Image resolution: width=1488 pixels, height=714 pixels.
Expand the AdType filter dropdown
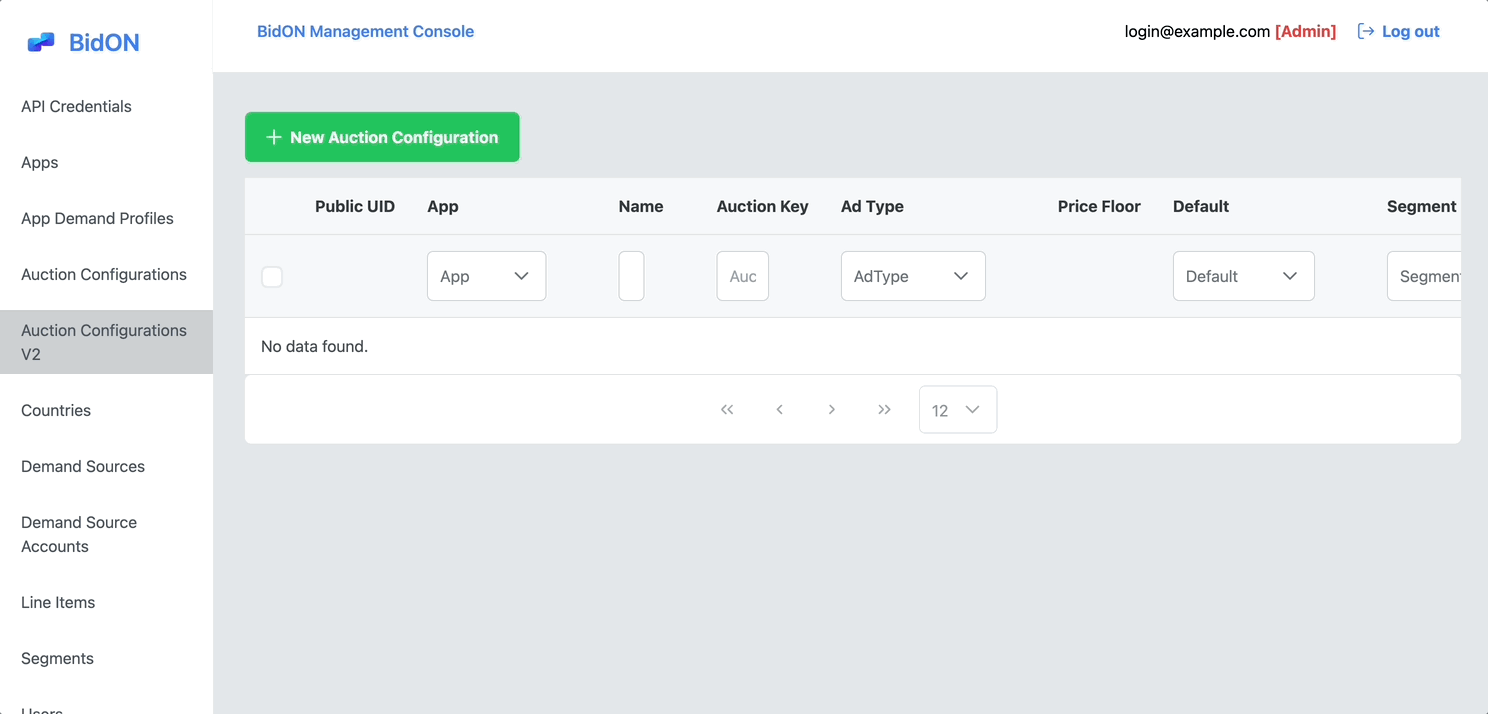tap(912, 275)
